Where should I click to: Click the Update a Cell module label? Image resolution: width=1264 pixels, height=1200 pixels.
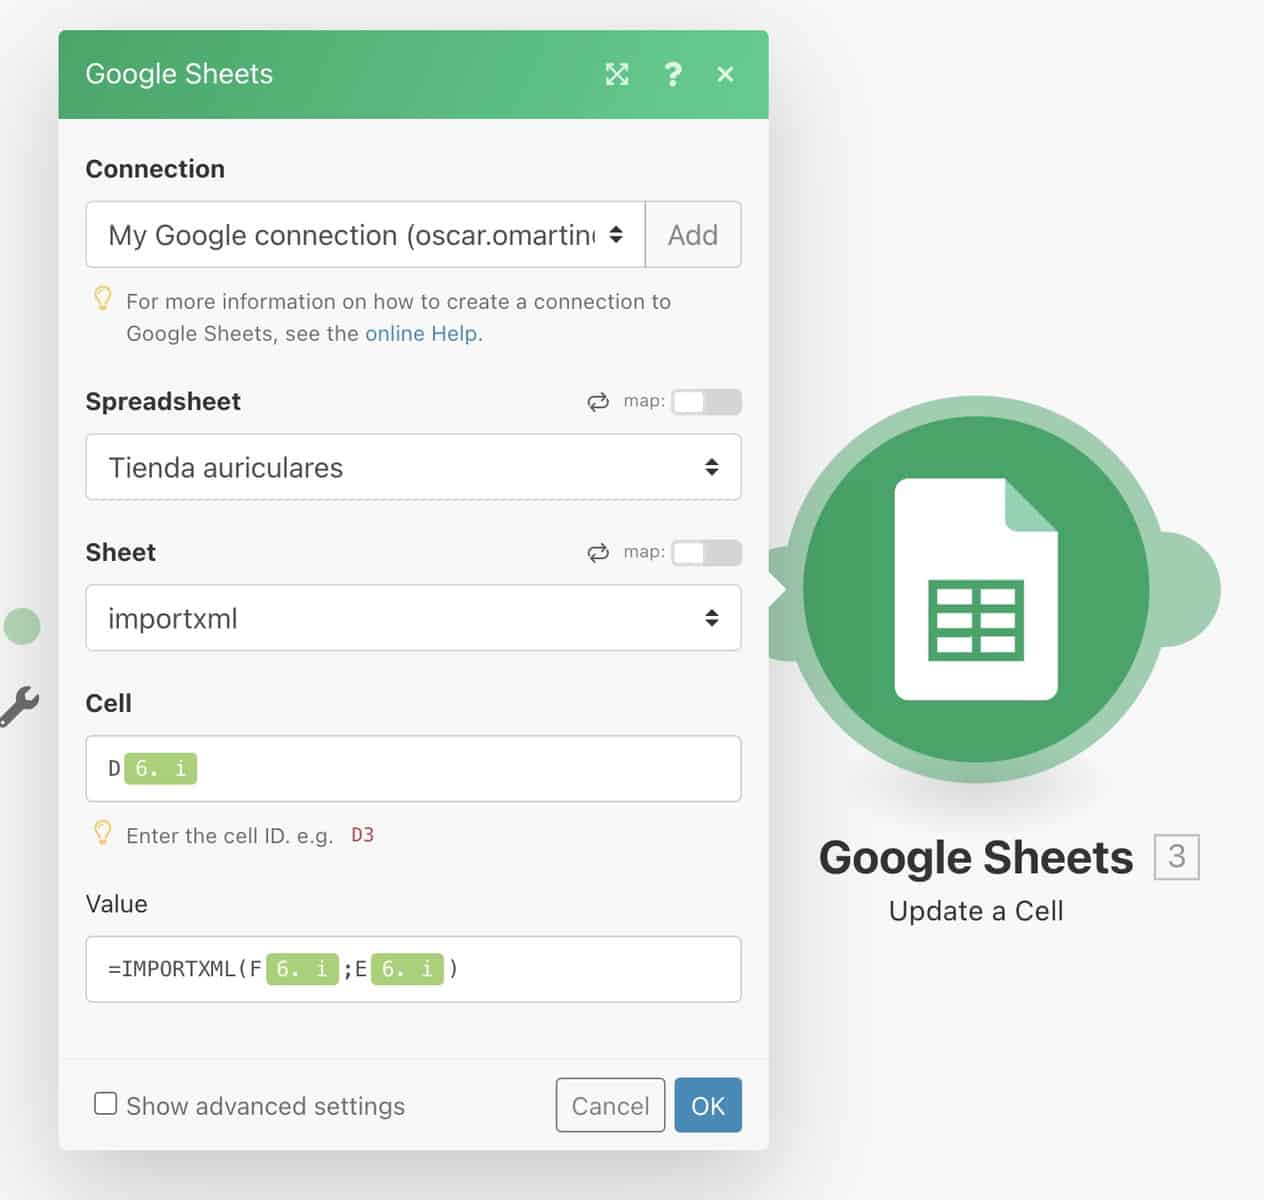point(976,911)
